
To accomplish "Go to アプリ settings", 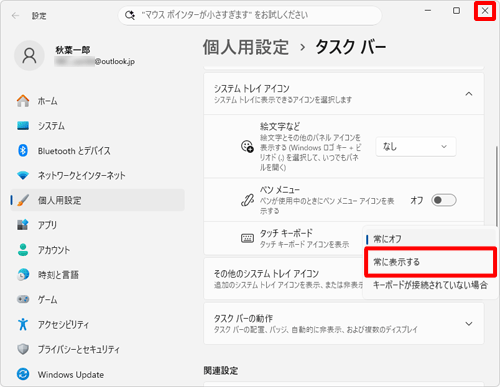I will tap(97, 225).
